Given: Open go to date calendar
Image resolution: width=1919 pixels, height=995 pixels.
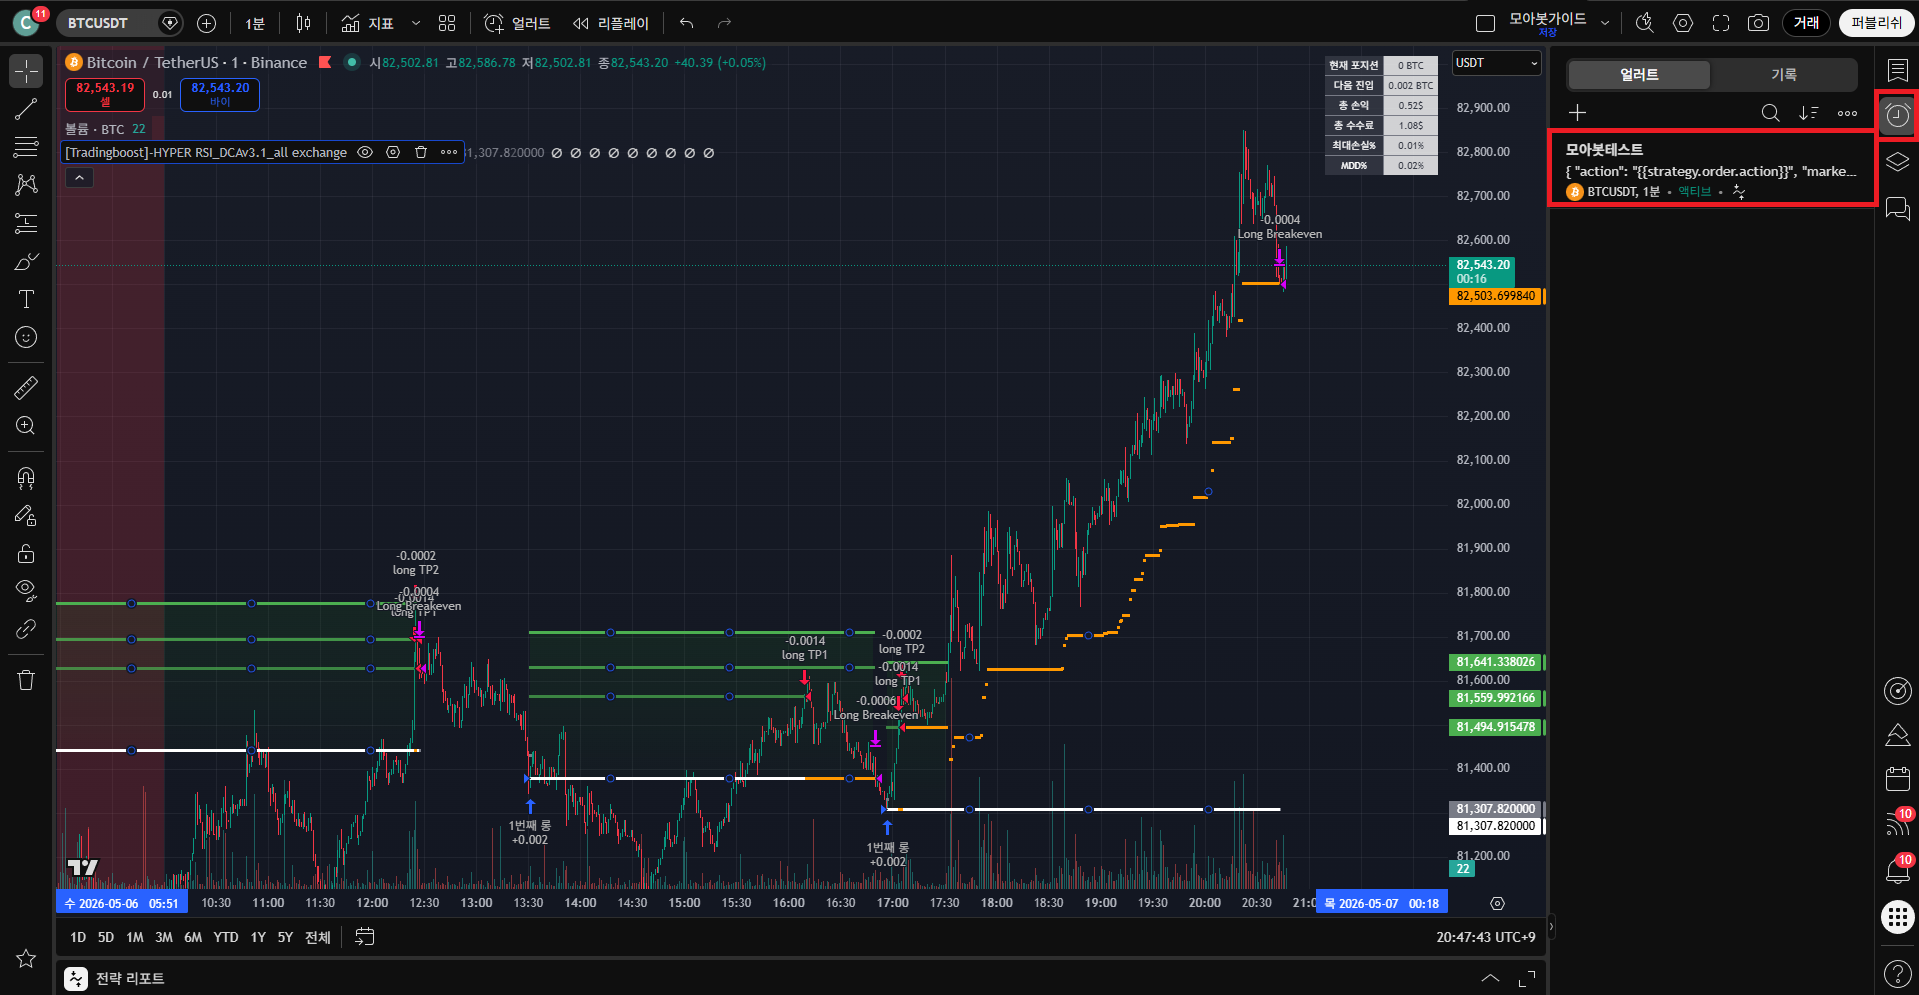Looking at the screenshot, I should click(365, 937).
